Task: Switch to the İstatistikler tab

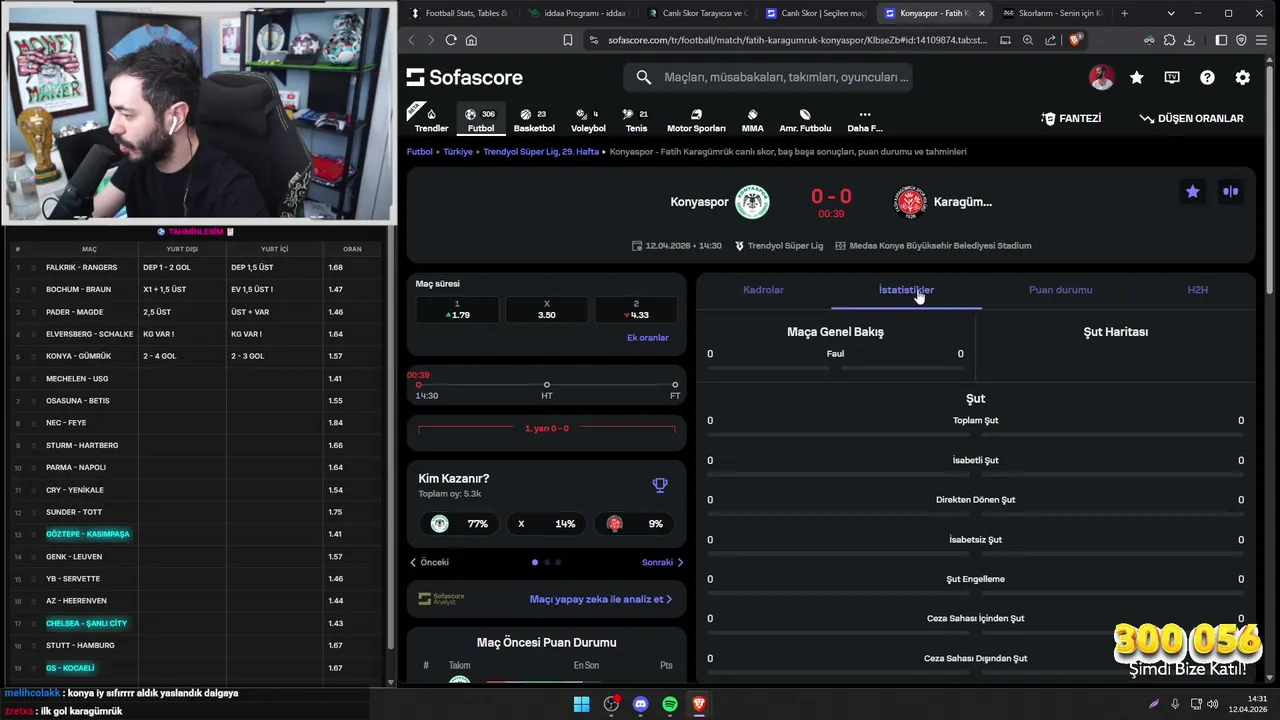Action: click(906, 290)
